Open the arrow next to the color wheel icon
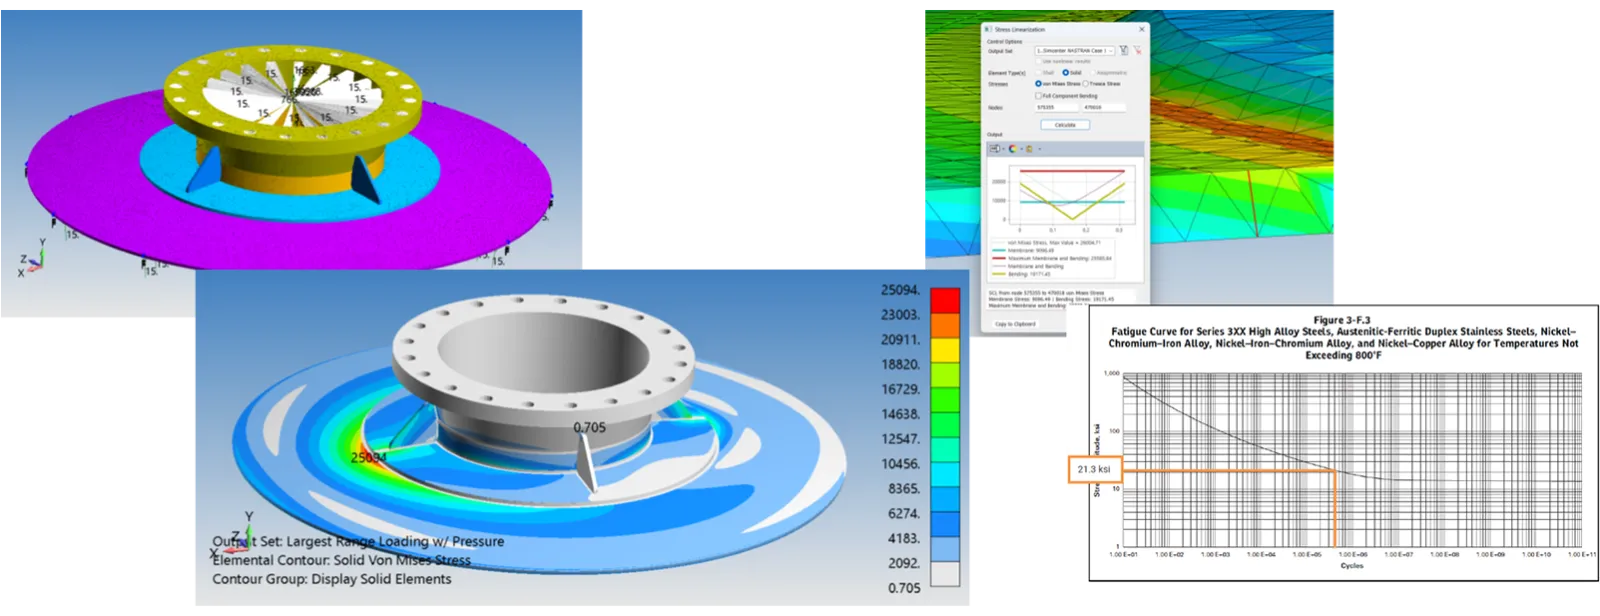The image size is (1600, 616). 1021,149
